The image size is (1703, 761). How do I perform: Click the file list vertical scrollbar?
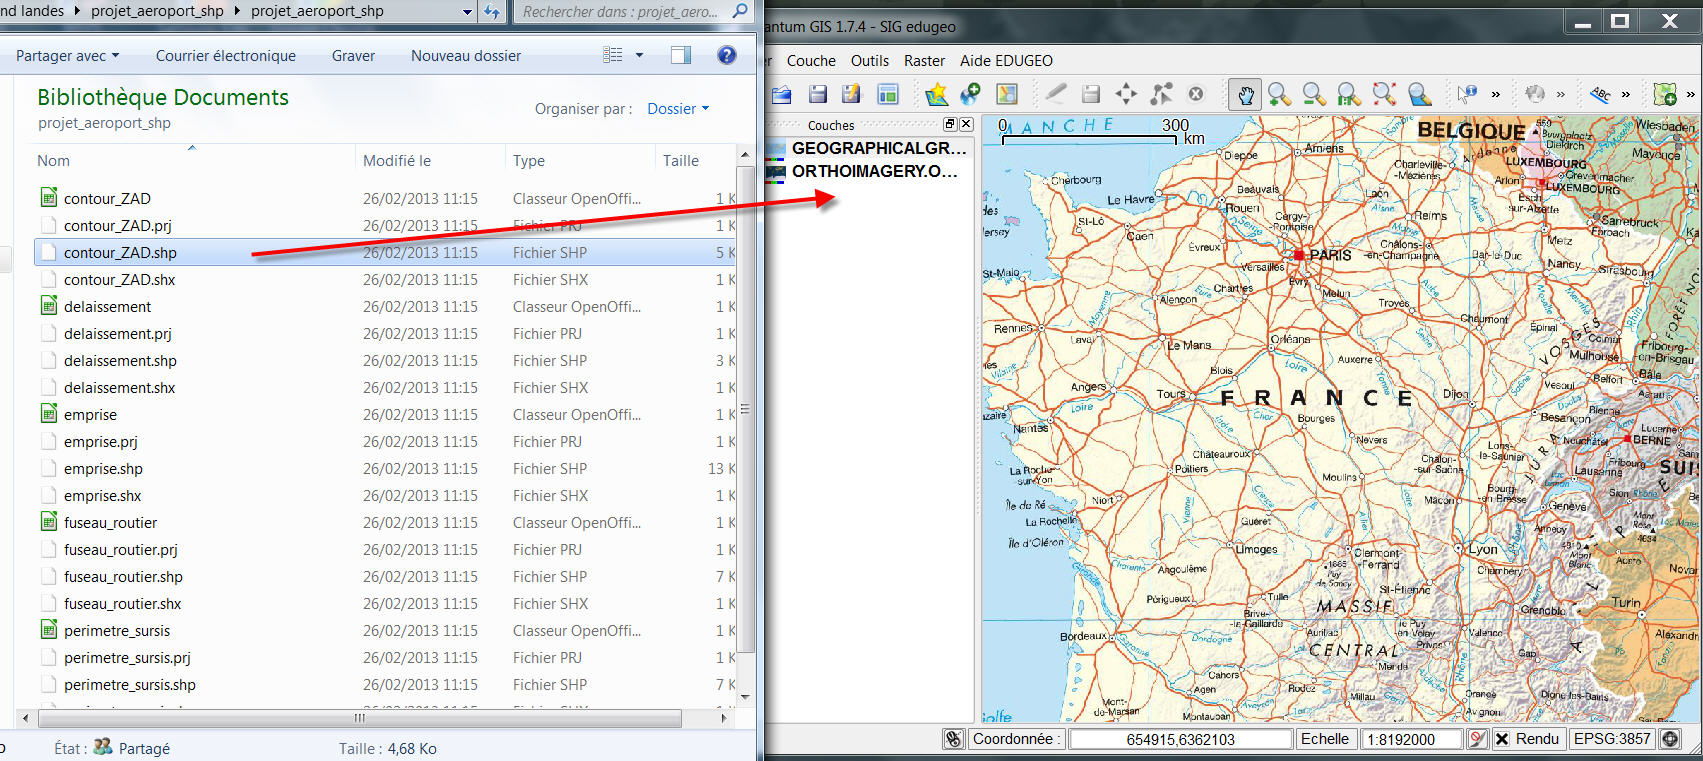pos(745,409)
